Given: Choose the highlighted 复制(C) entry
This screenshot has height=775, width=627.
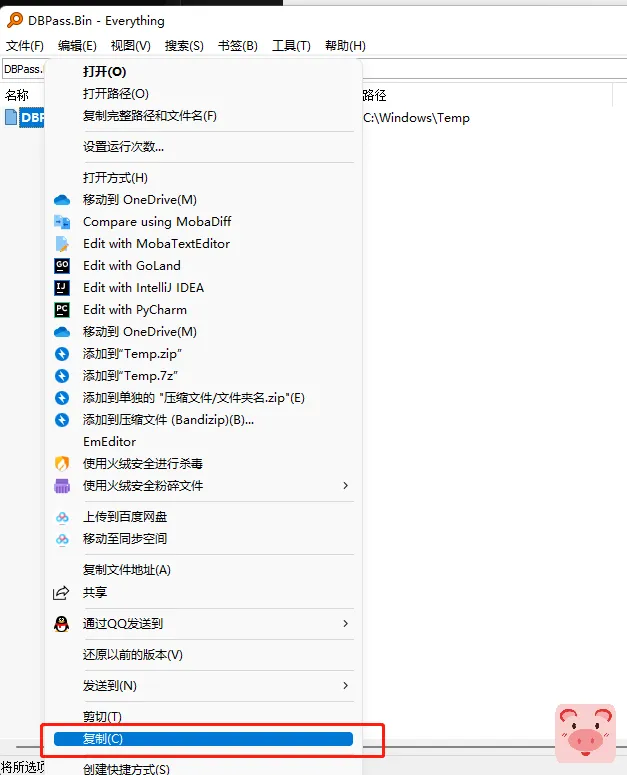Looking at the screenshot, I should coord(203,739).
